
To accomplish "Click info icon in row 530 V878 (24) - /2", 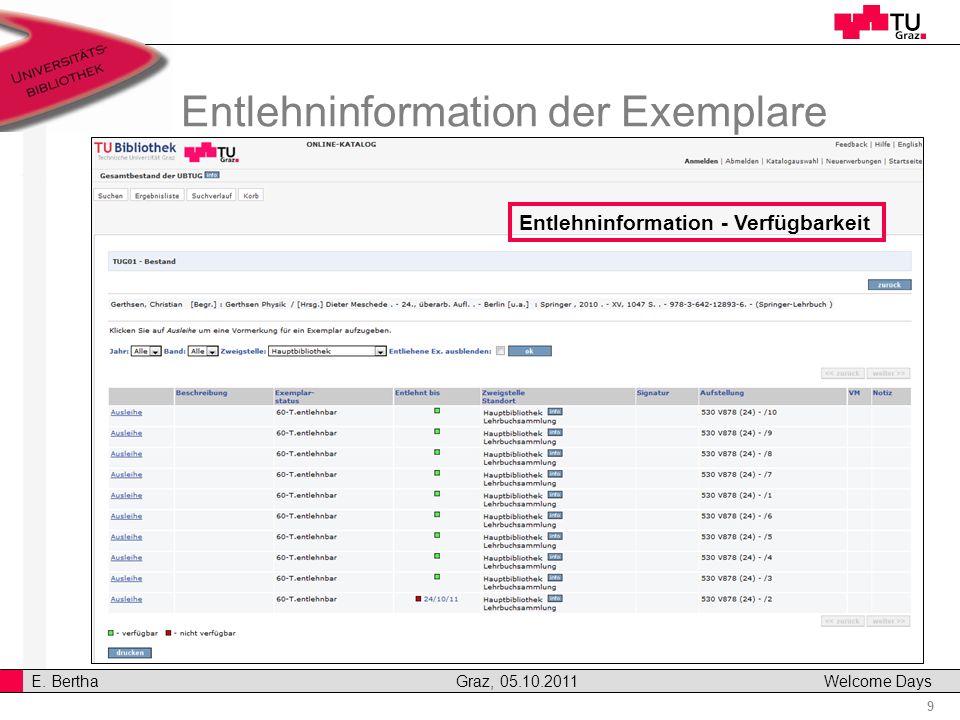I will pyautogui.click(x=555, y=599).
